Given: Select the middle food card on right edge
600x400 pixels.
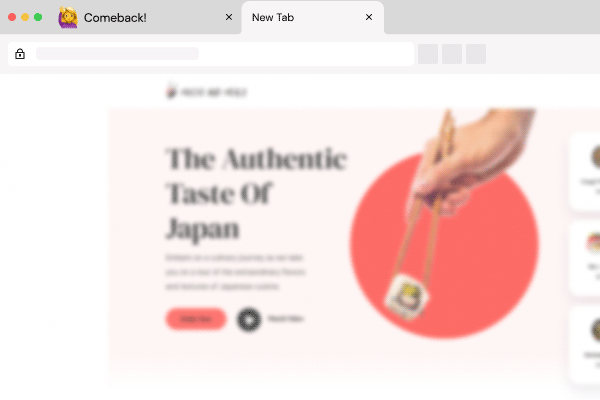Looking at the screenshot, I should click(x=585, y=258).
